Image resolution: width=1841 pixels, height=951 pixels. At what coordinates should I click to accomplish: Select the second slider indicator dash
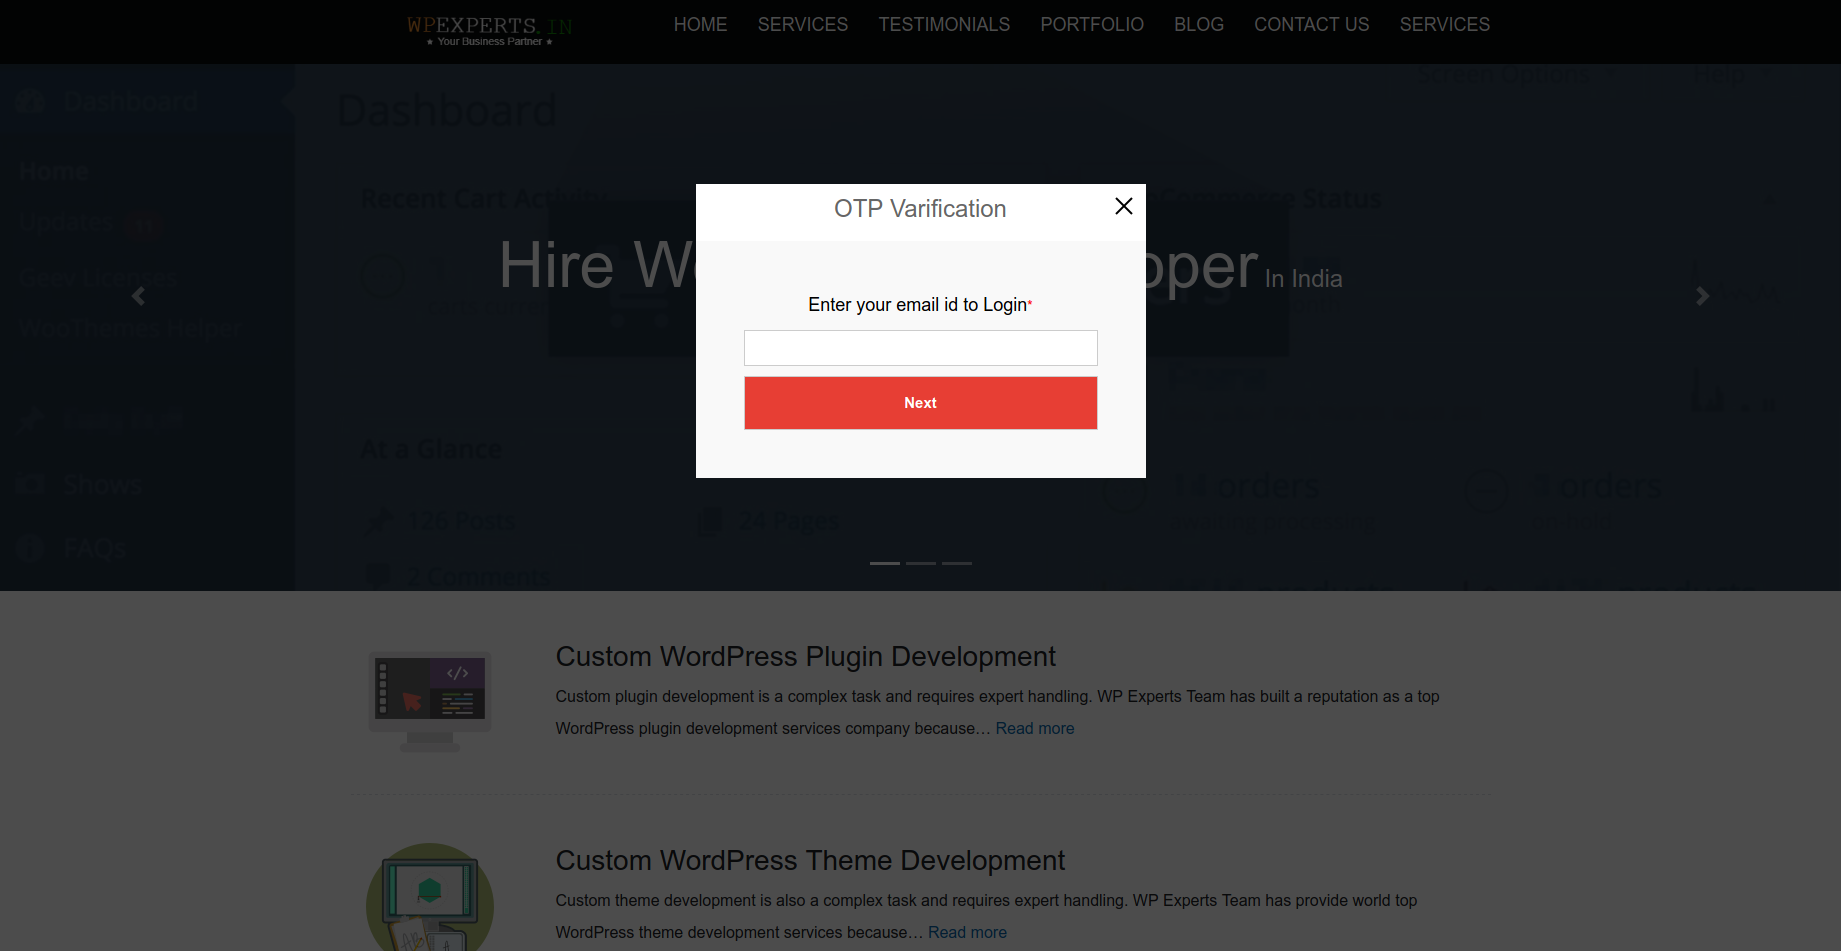921,563
